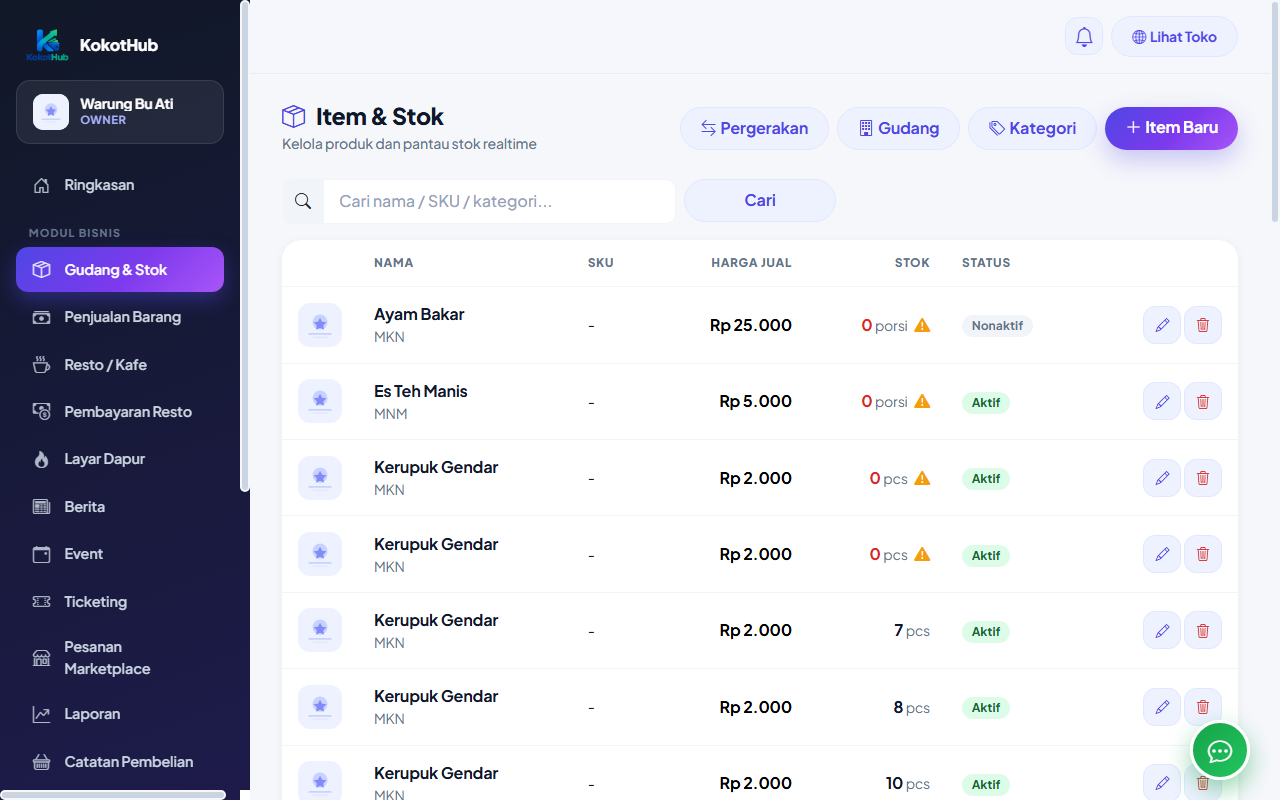Delete the Kerupuk Gendar item with 7 pcs

(1203, 631)
